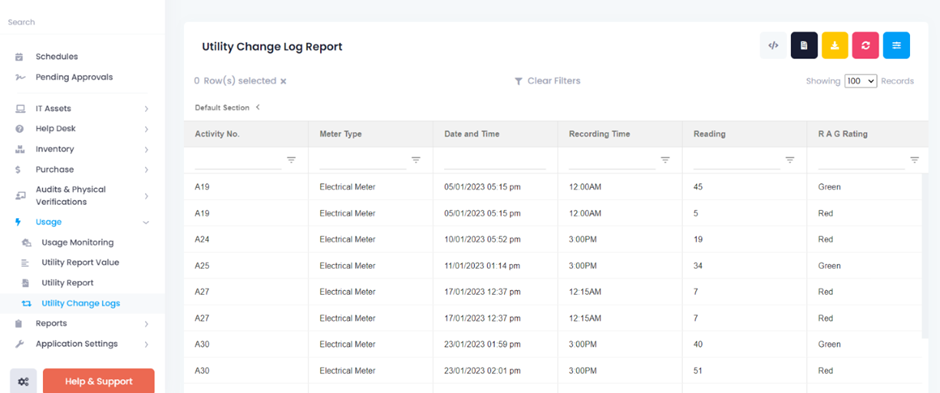Collapse the Usage menu section
Image resolution: width=940 pixels, height=393 pixels.
pos(146,222)
